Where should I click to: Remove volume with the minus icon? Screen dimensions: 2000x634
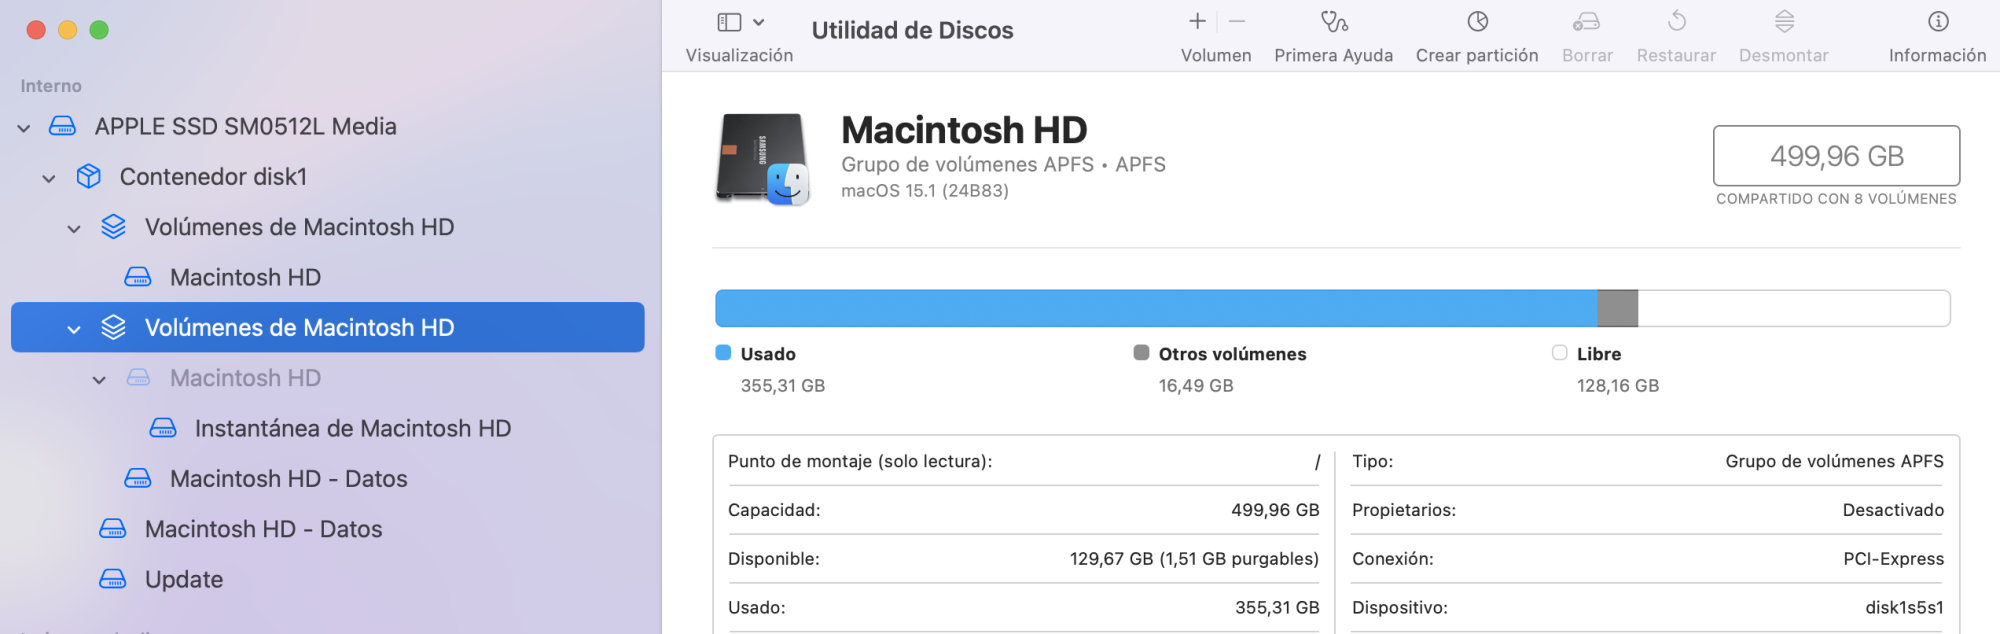click(x=1237, y=21)
